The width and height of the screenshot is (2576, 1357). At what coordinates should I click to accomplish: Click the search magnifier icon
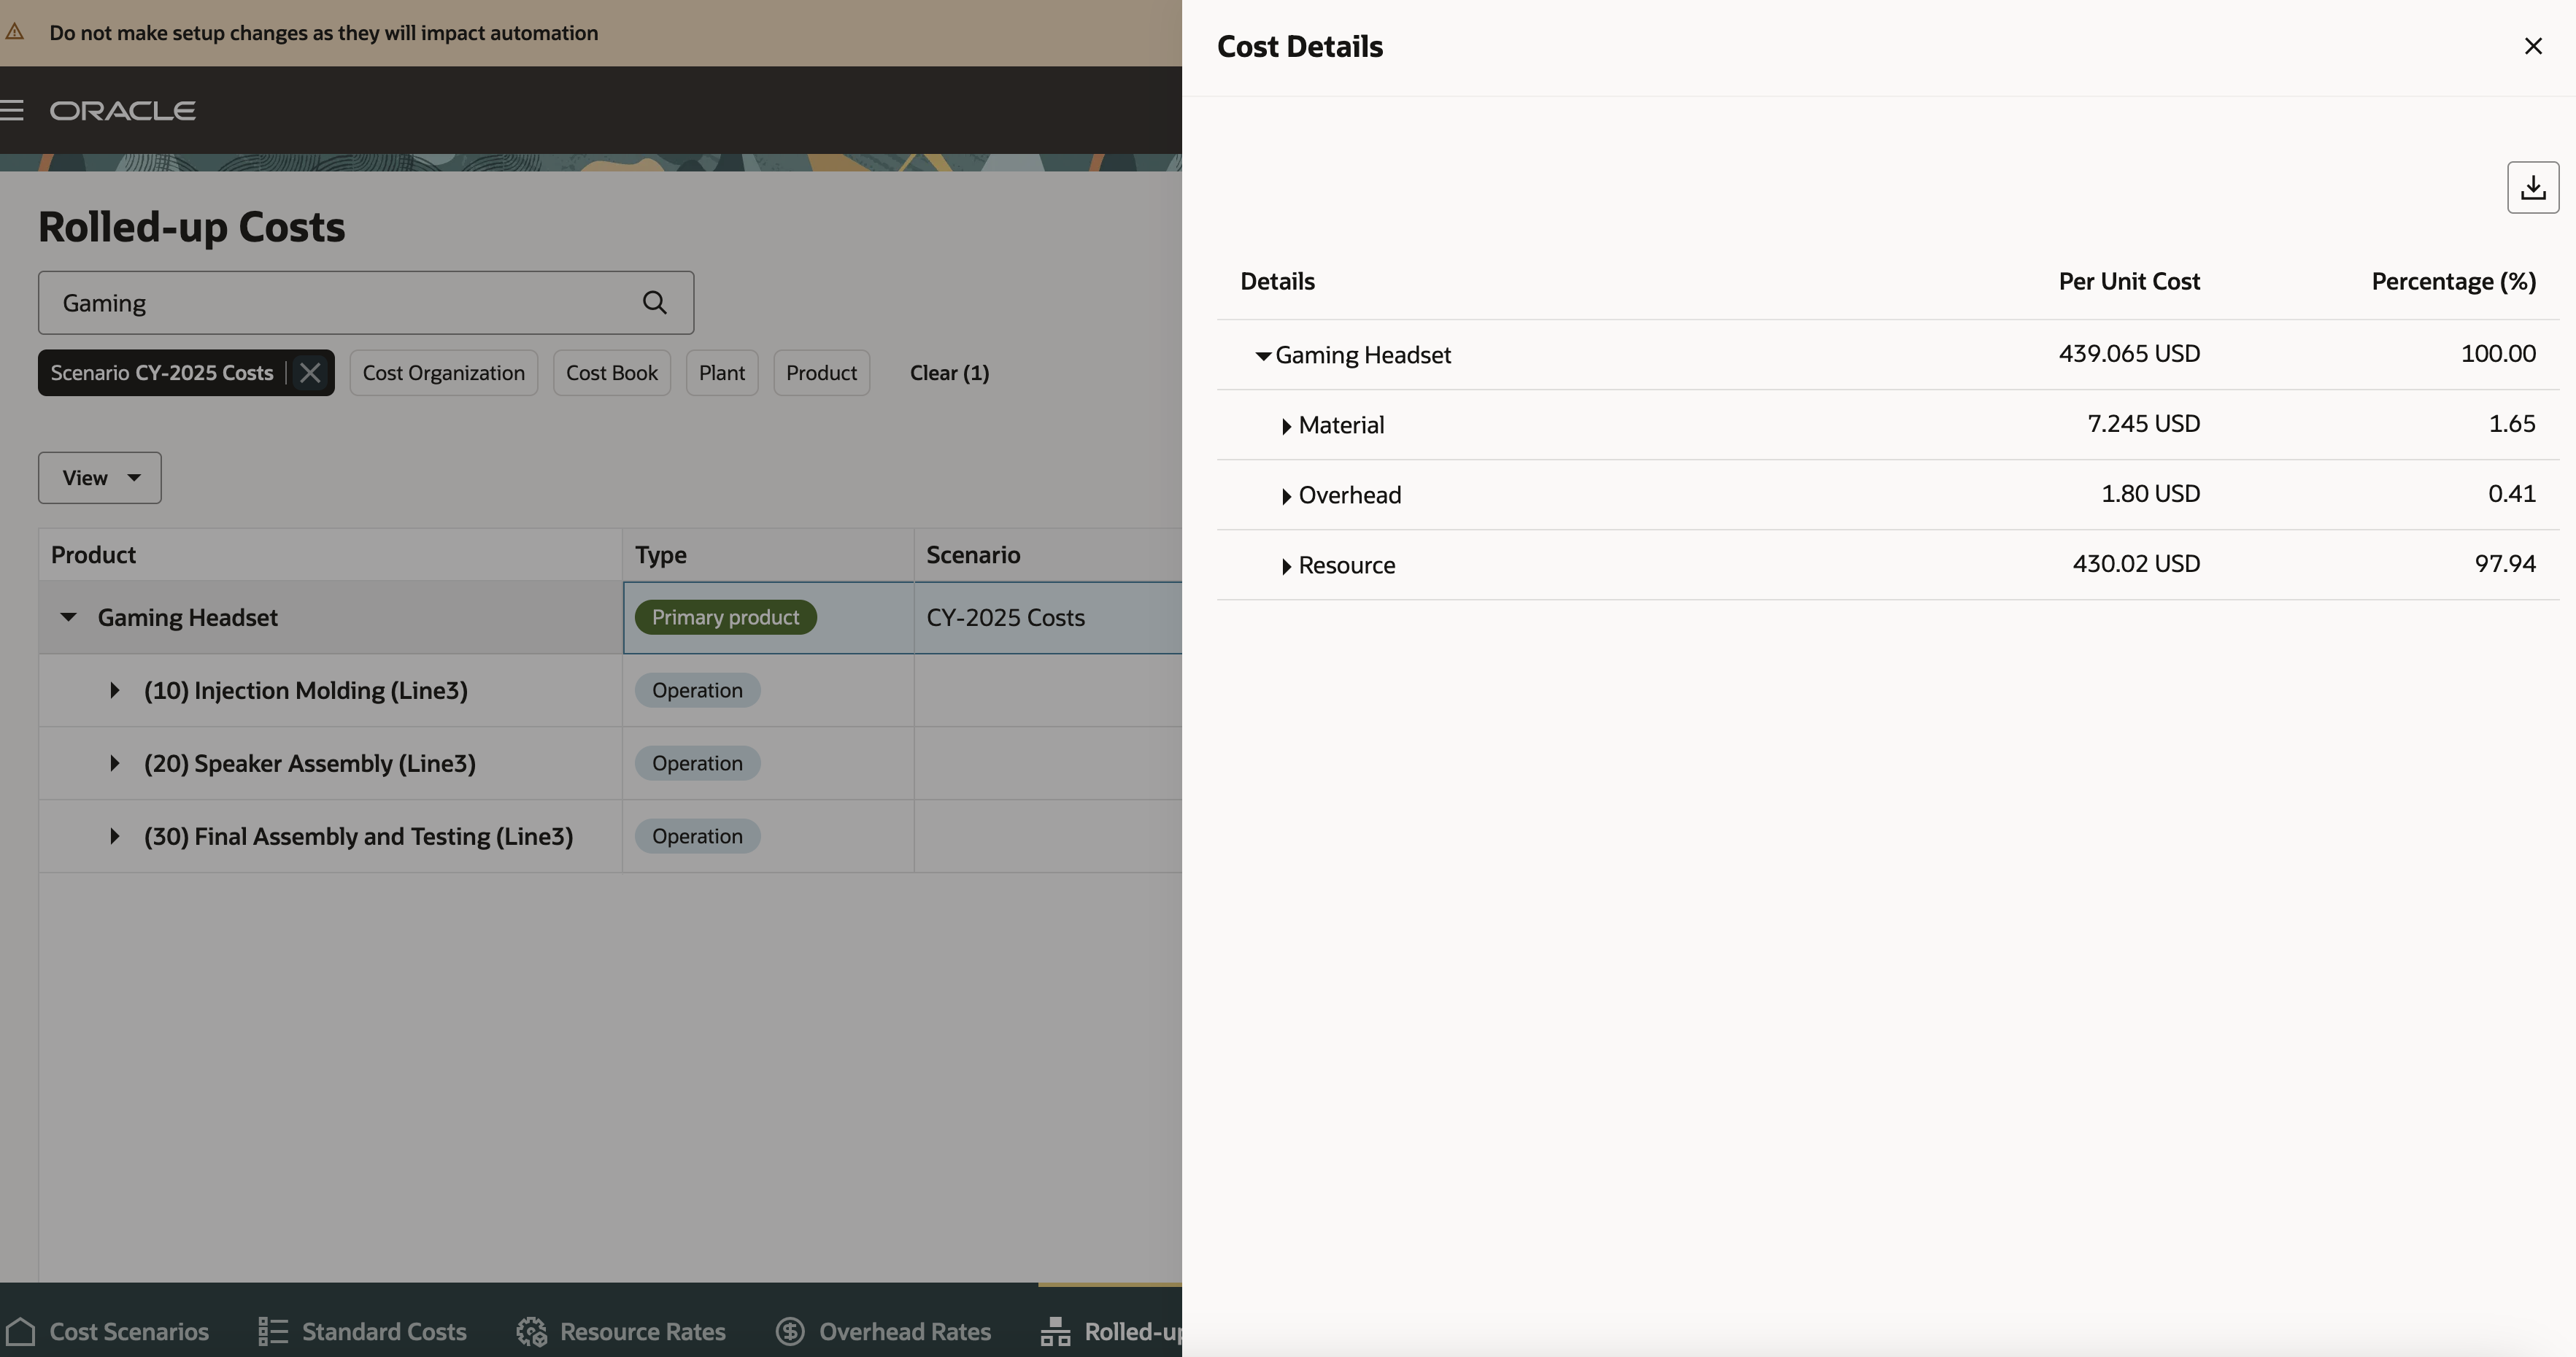pyautogui.click(x=654, y=302)
